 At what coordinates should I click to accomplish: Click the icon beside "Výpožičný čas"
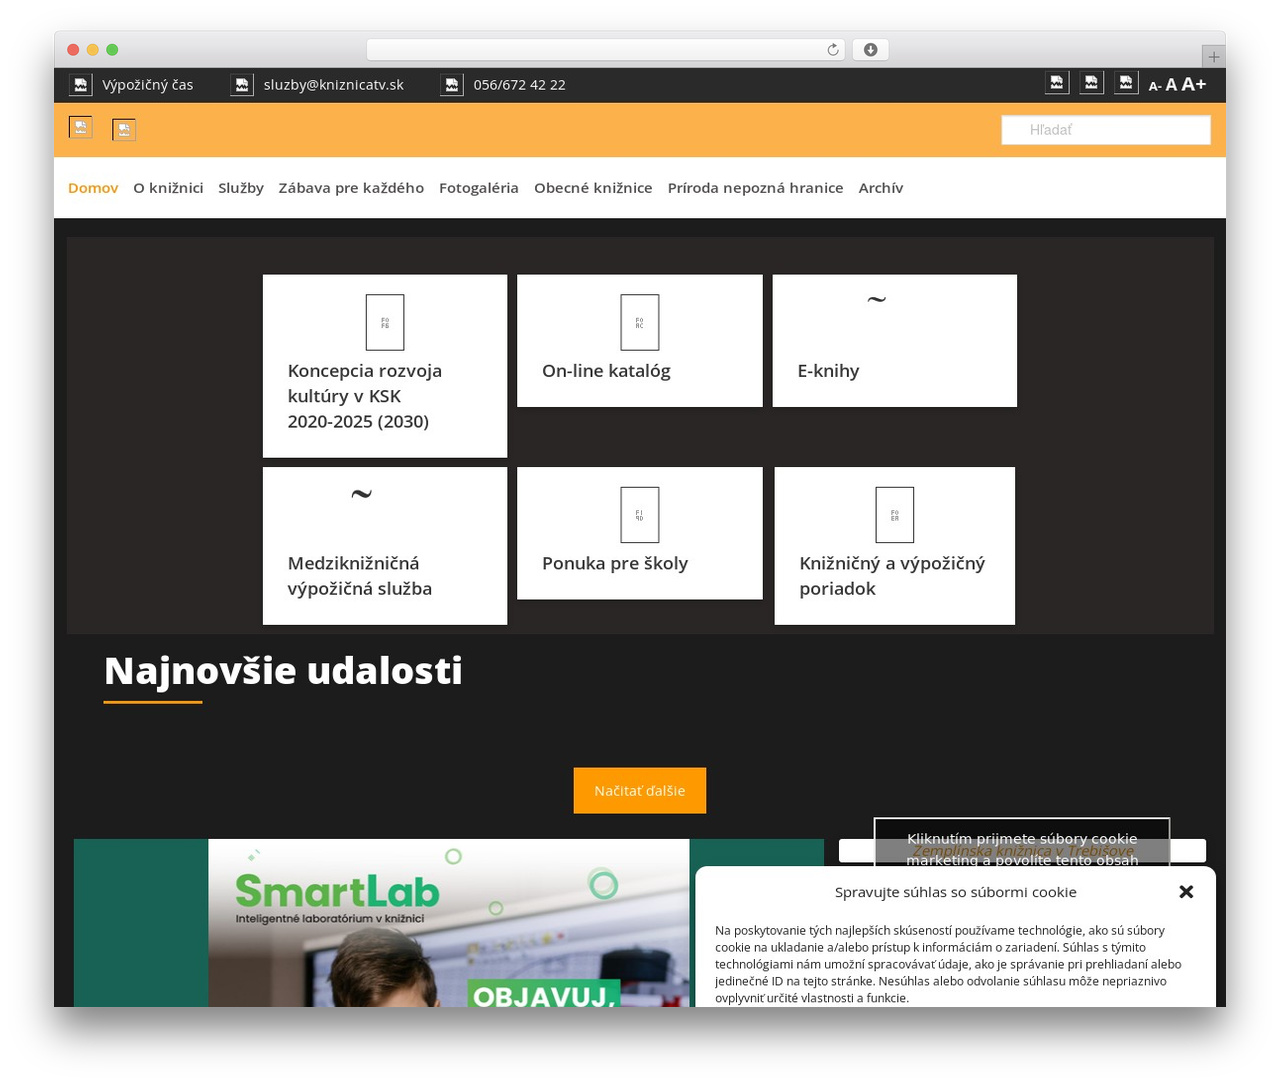coord(81,85)
